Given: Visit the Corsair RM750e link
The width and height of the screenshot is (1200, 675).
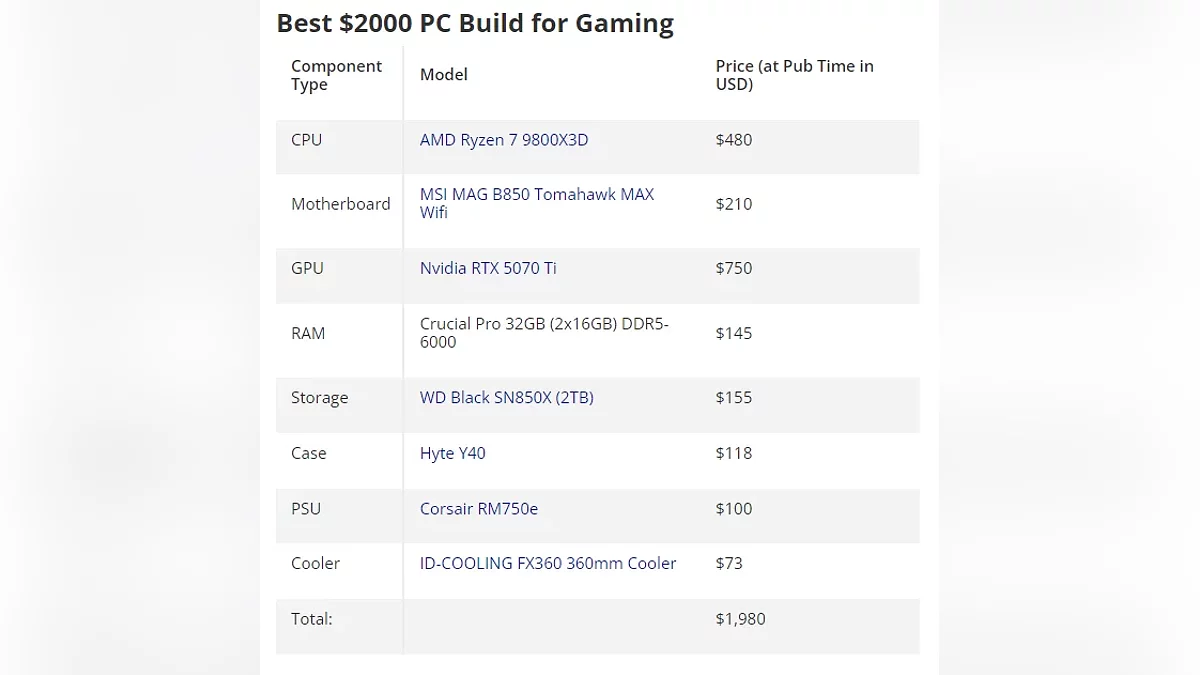Looking at the screenshot, I should click(478, 508).
